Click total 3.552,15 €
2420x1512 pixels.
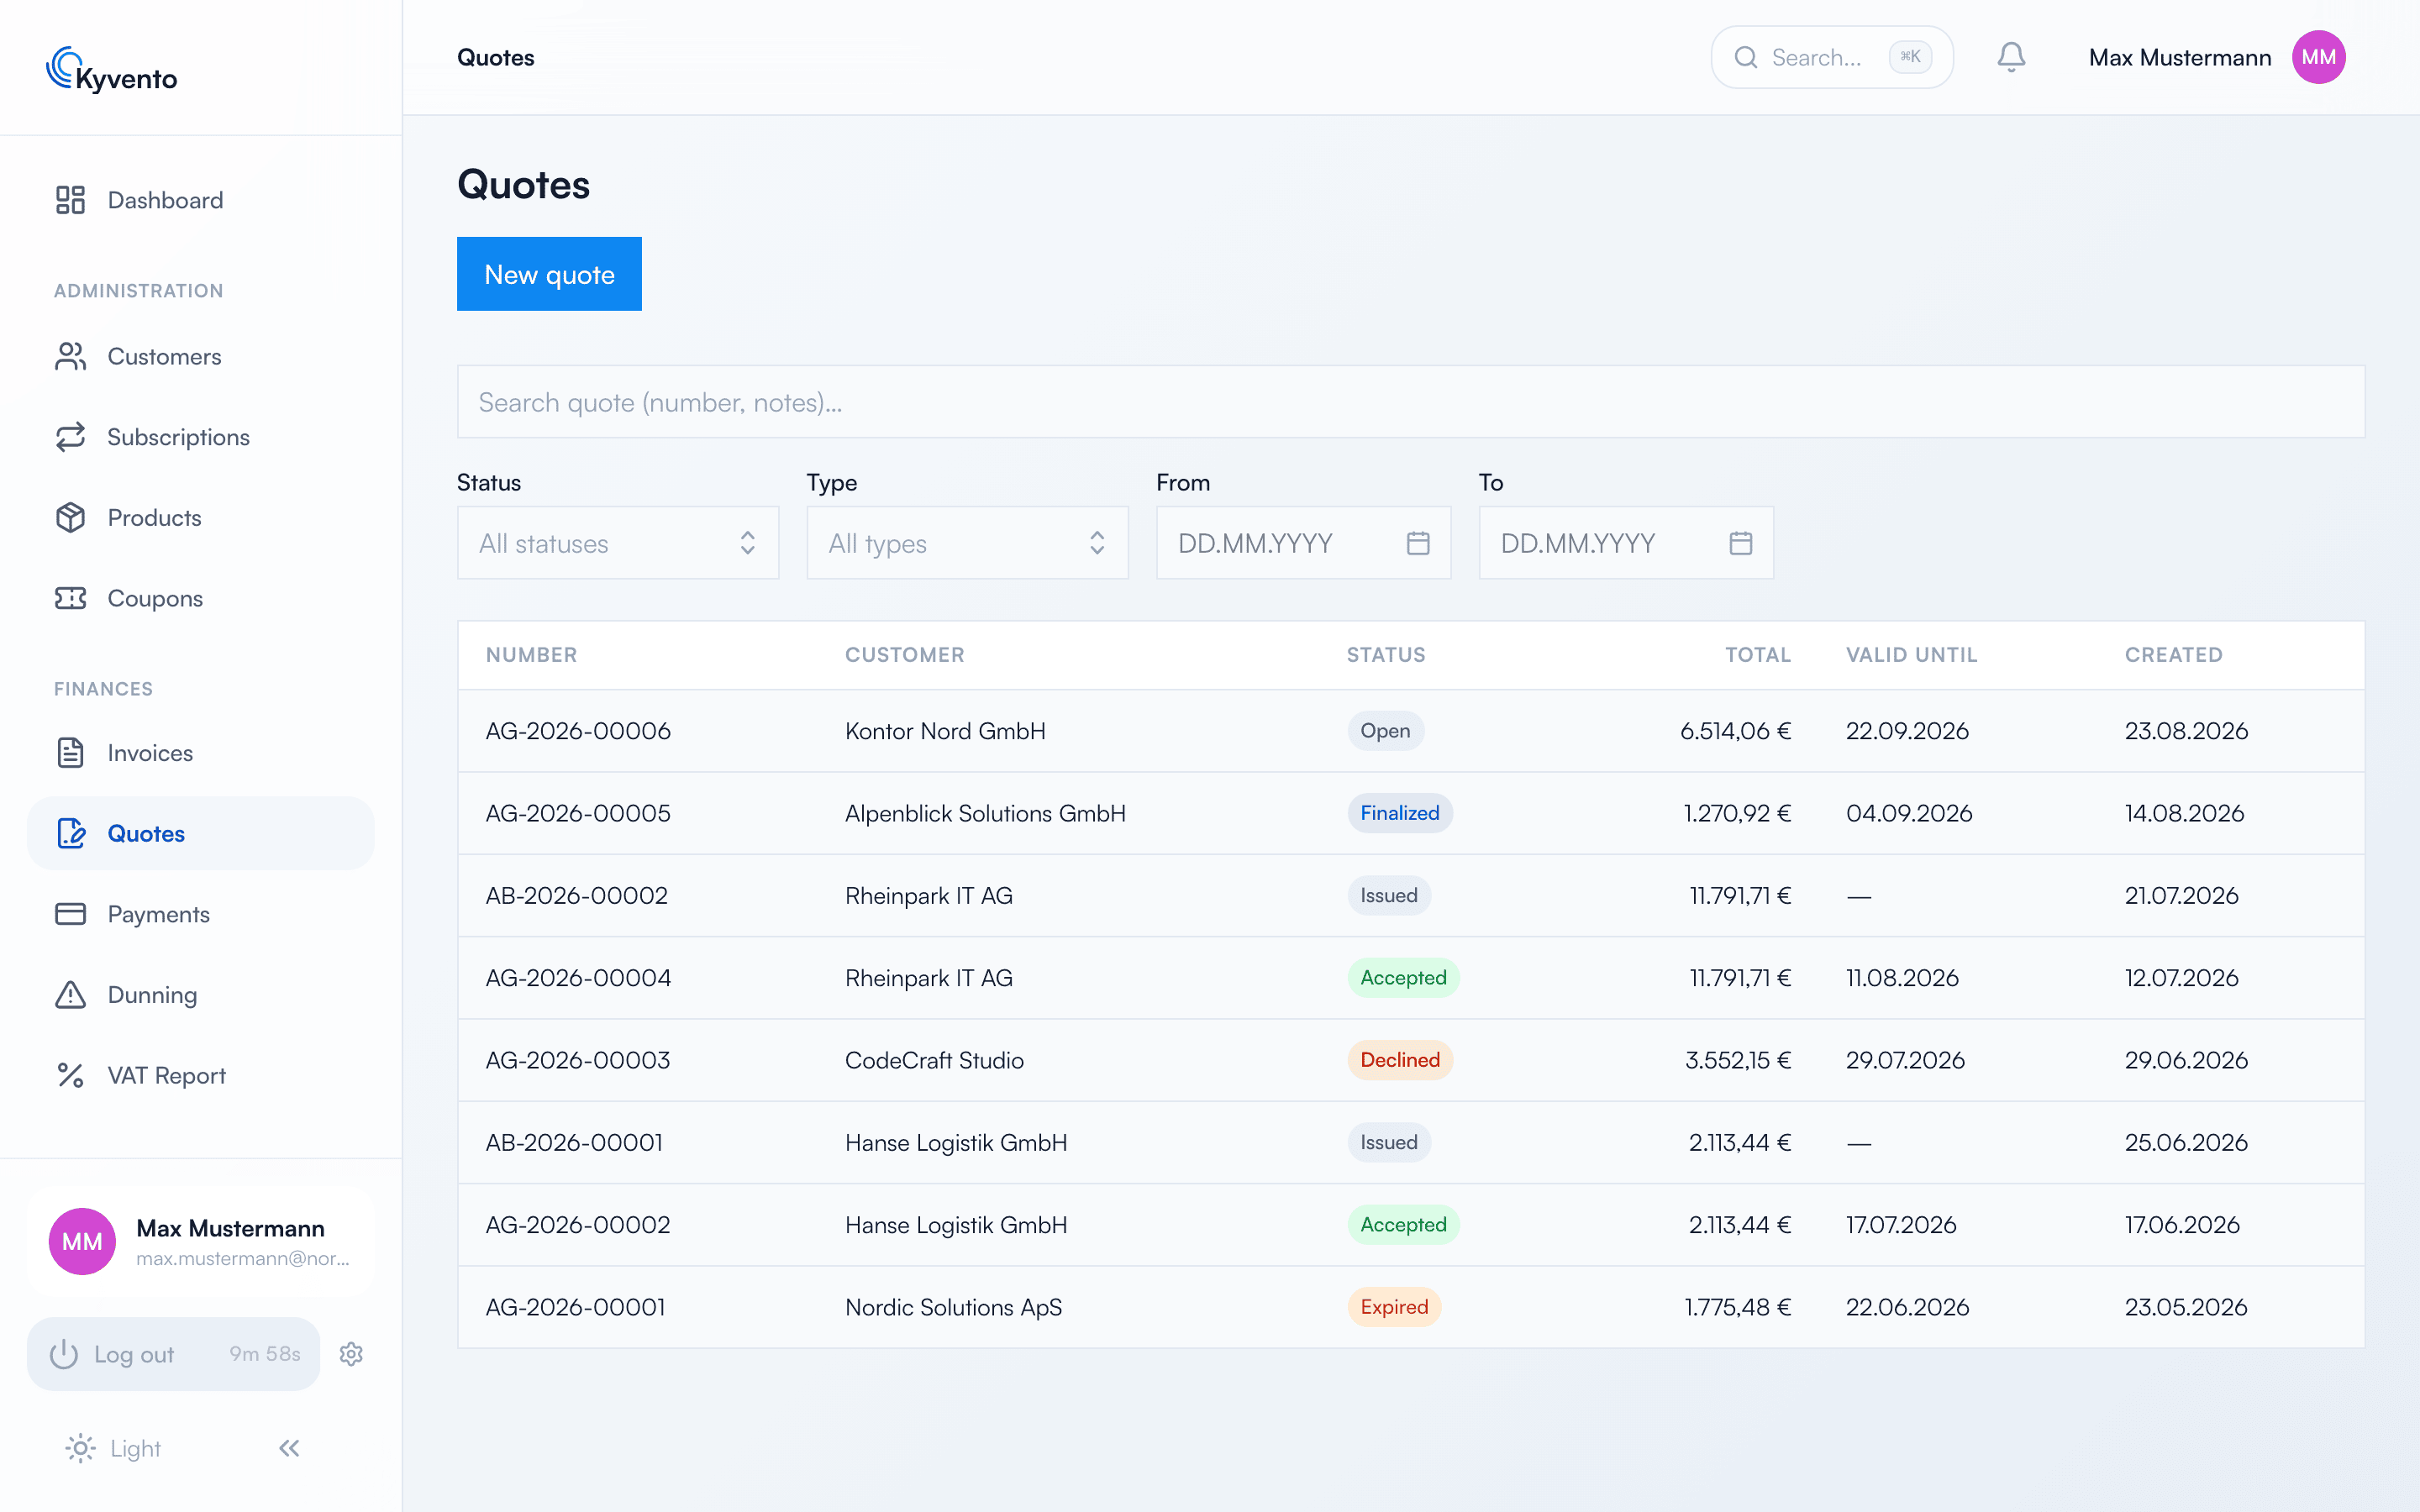tap(1737, 1060)
